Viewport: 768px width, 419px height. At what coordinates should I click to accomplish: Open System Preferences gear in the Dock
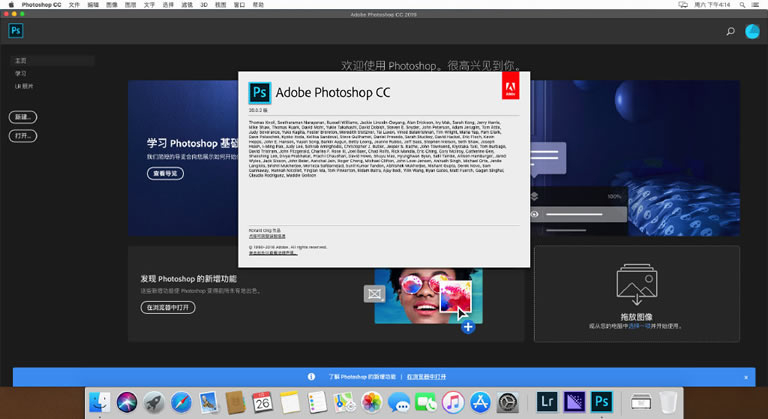[x=508, y=402]
